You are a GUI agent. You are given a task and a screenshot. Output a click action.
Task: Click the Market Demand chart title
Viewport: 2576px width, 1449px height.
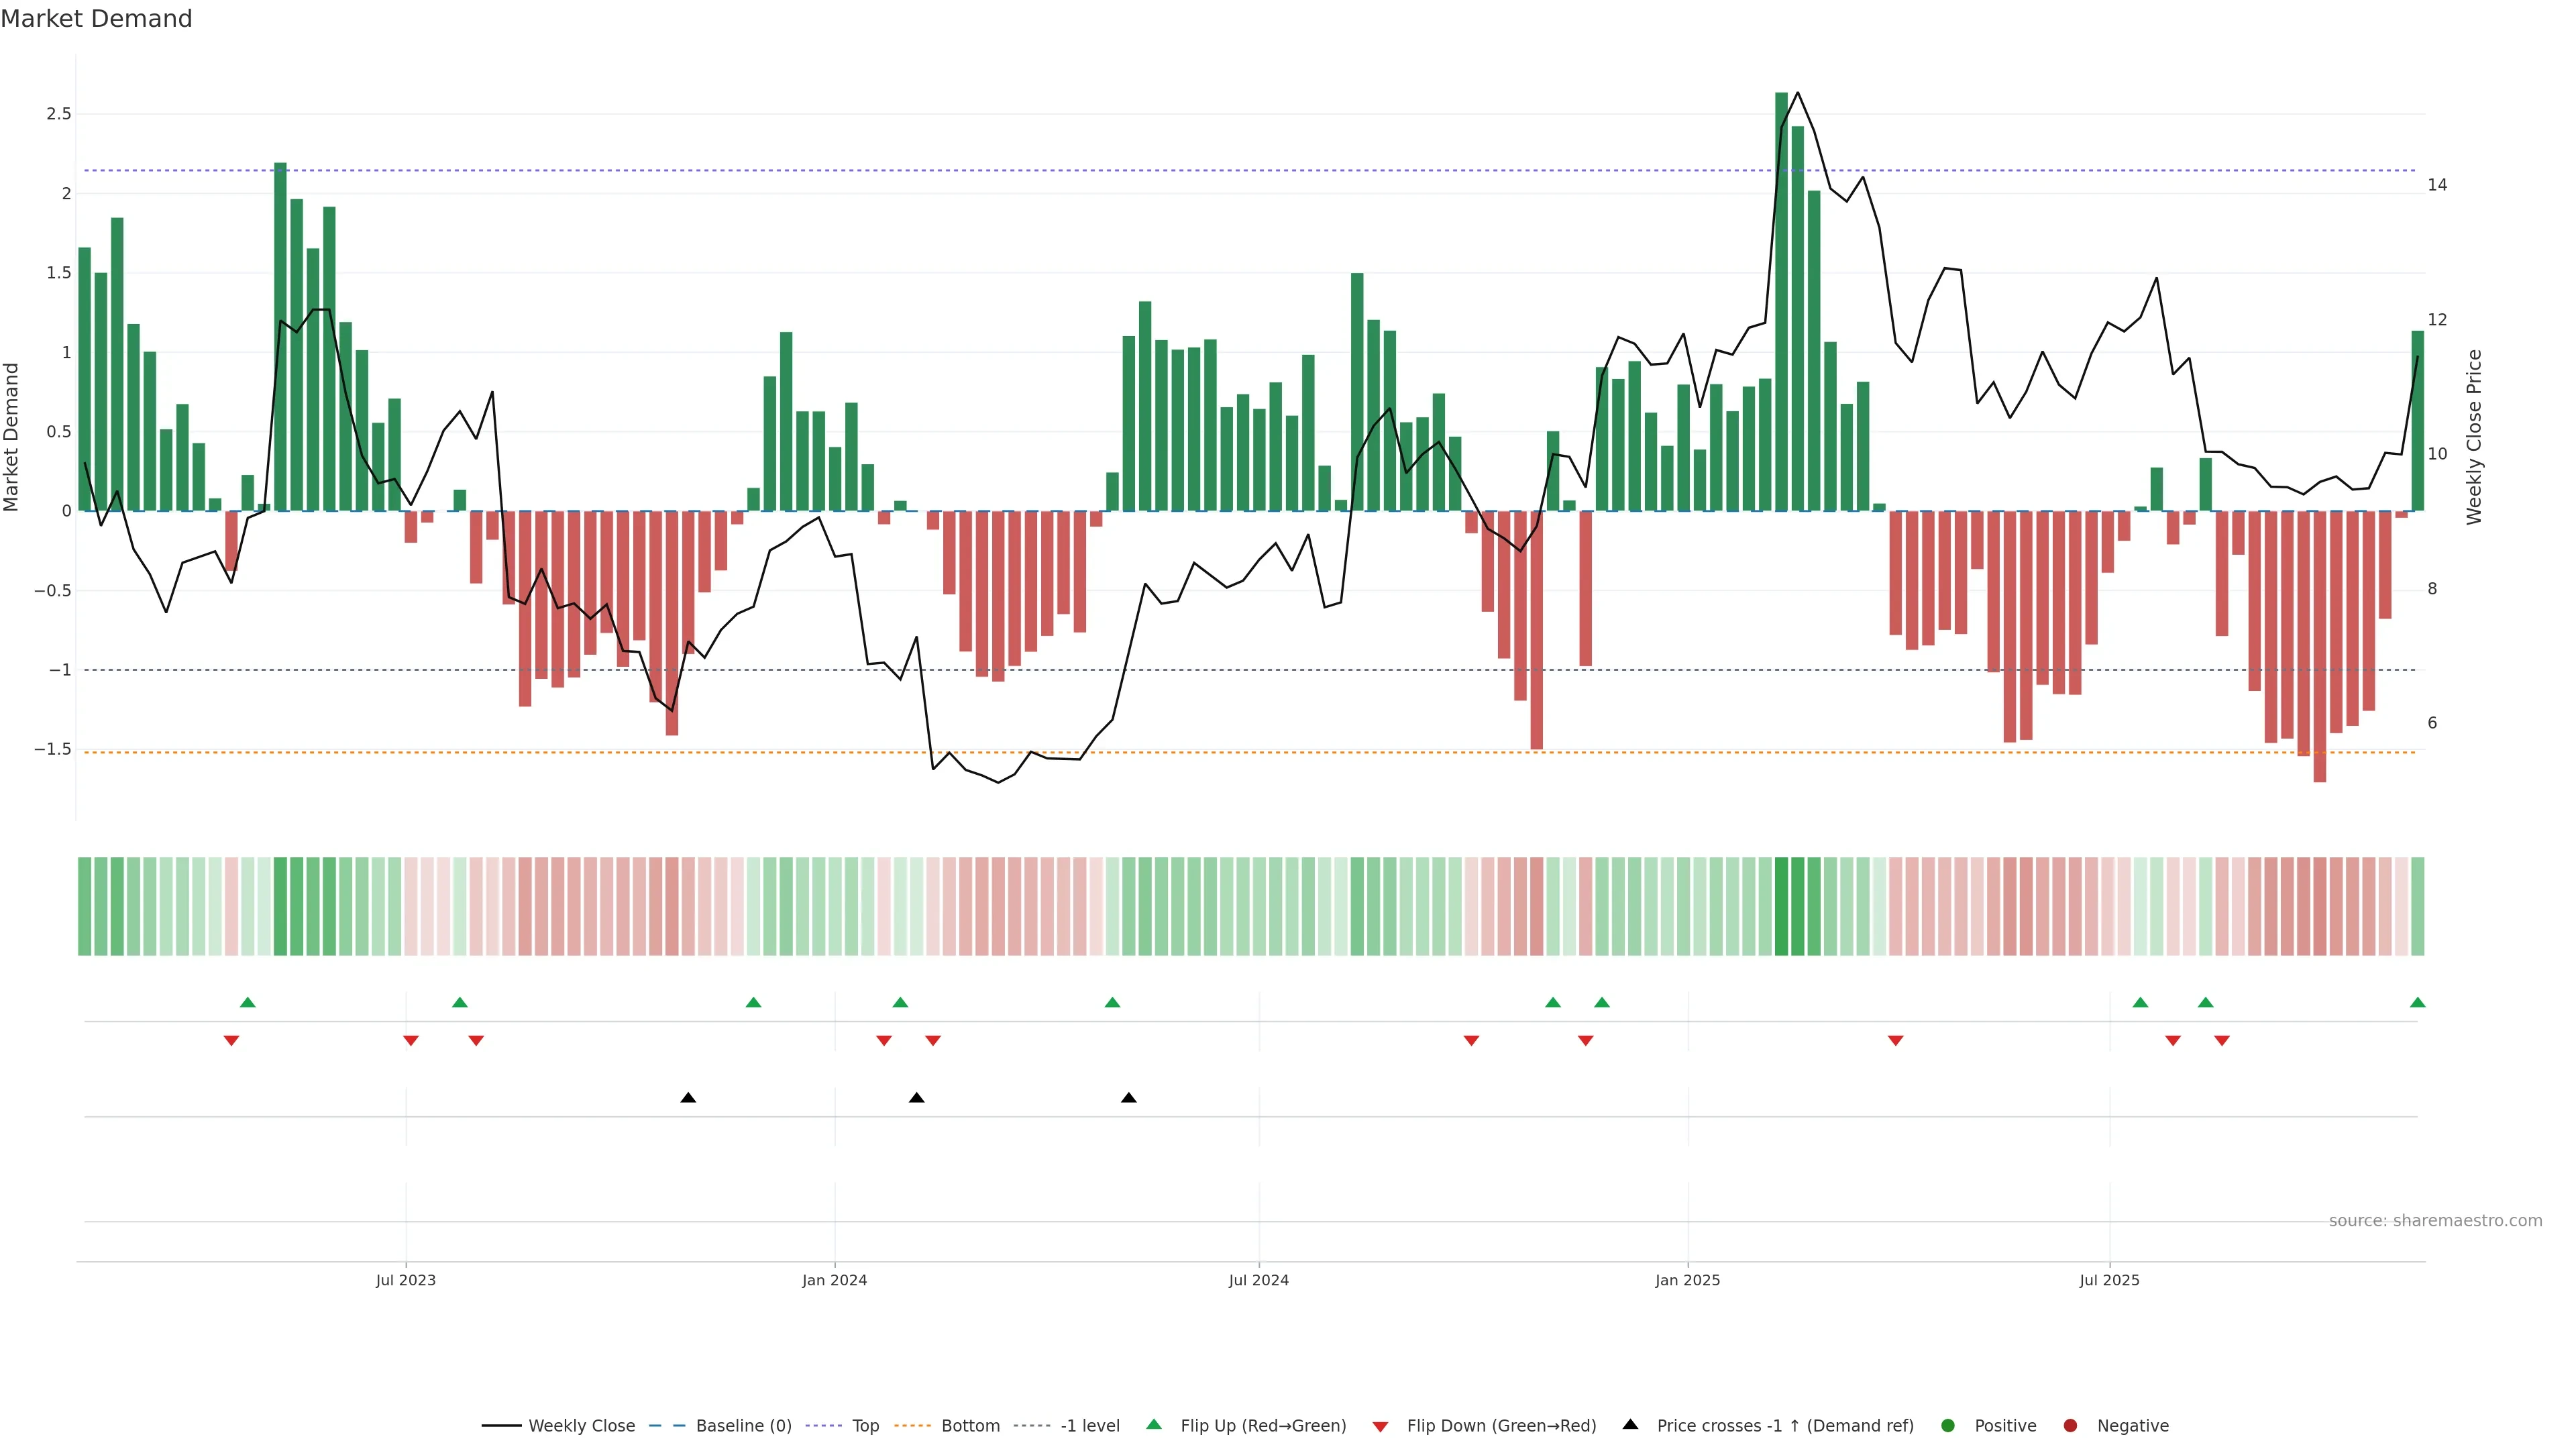tap(96, 19)
